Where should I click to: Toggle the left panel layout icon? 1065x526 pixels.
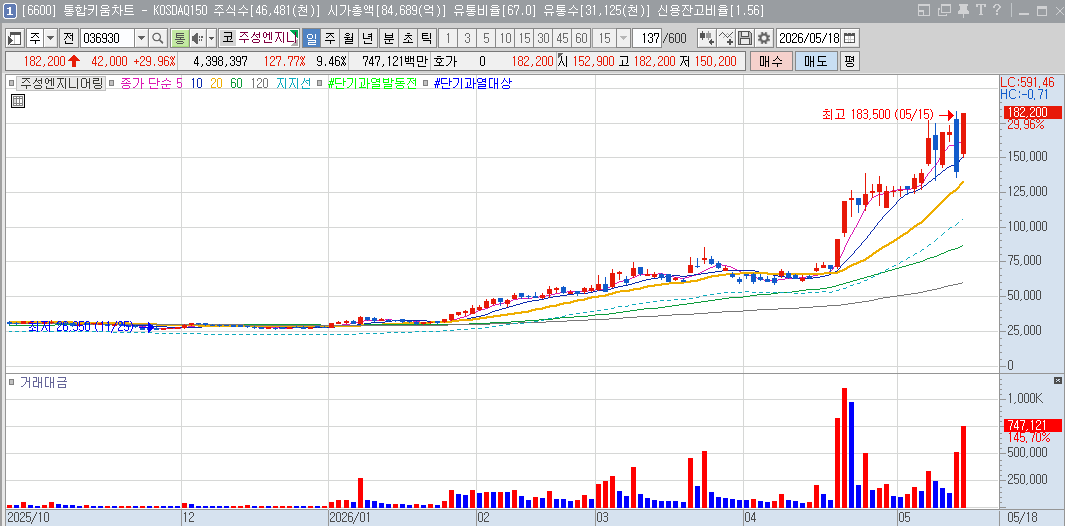(15, 37)
